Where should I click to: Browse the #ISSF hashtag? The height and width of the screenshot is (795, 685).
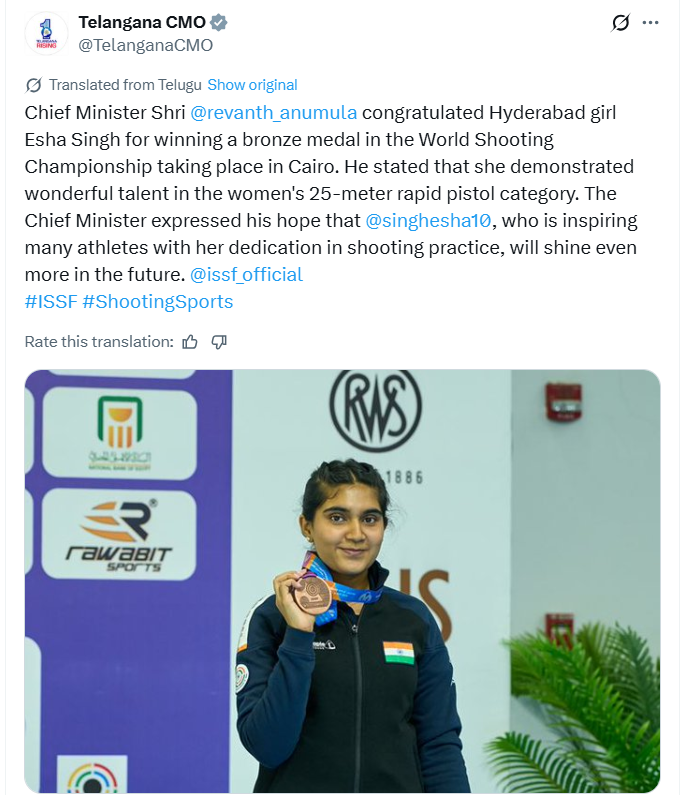(x=50, y=301)
